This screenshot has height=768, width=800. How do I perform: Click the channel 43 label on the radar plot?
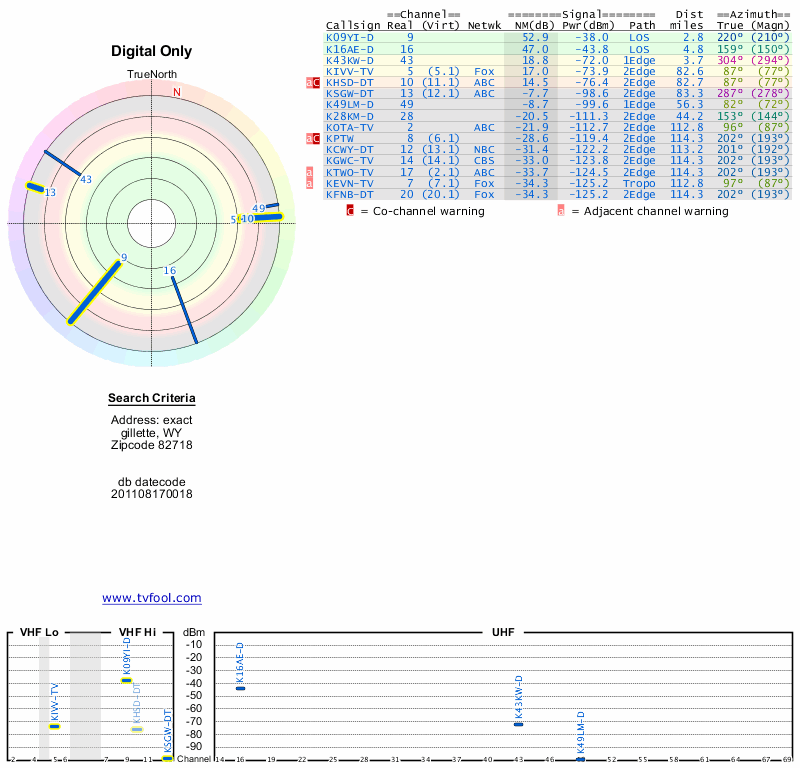tap(86, 180)
